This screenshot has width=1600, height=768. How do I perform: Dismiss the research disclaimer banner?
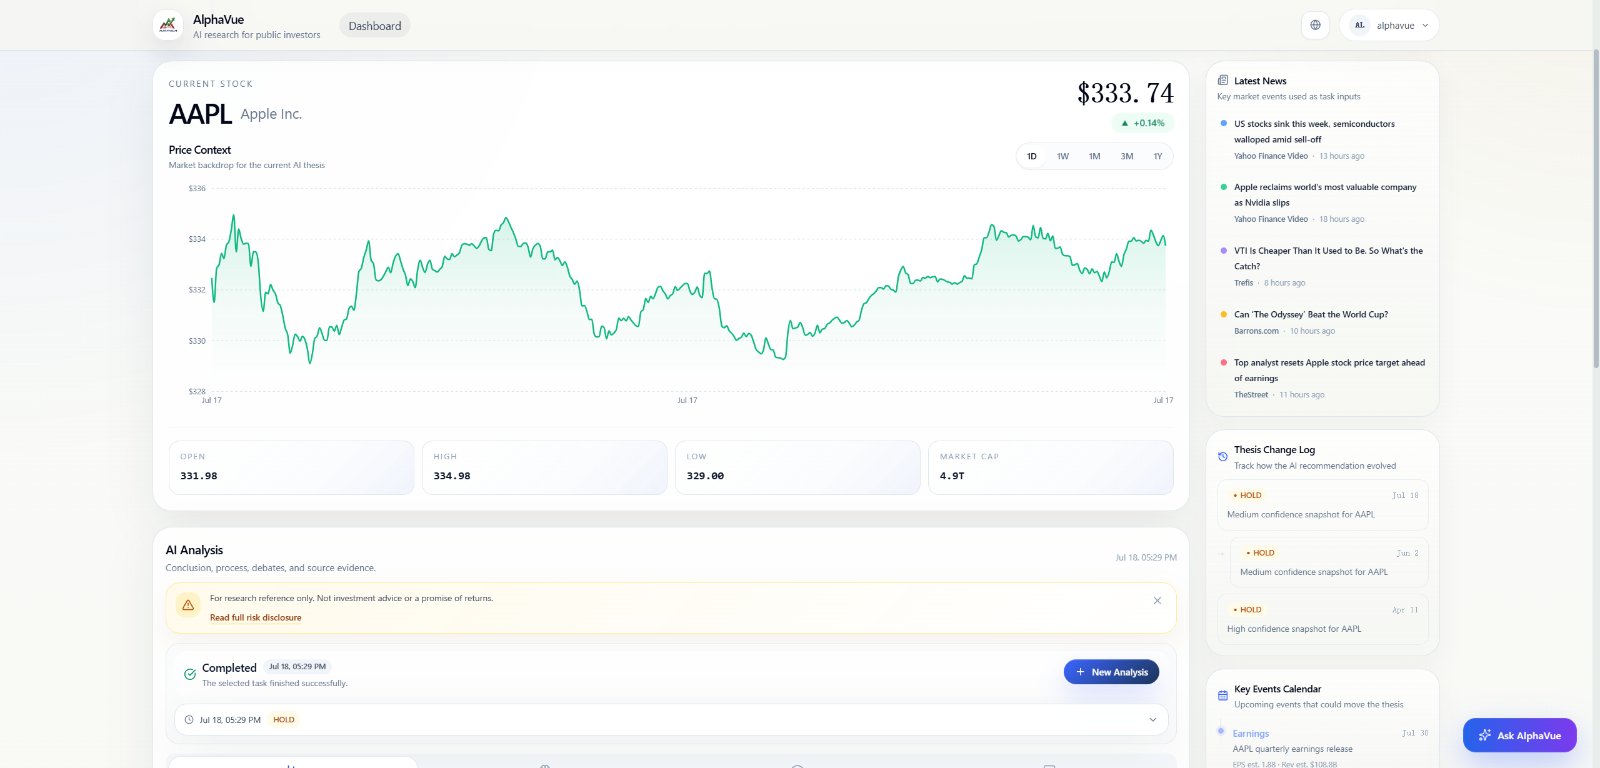pyautogui.click(x=1157, y=601)
